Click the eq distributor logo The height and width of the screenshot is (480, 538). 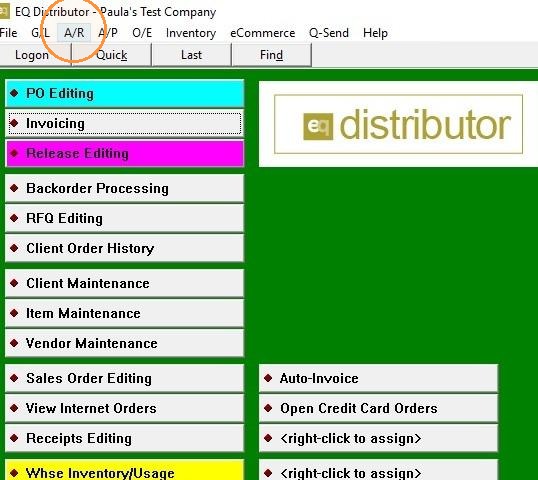[x=398, y=124]
